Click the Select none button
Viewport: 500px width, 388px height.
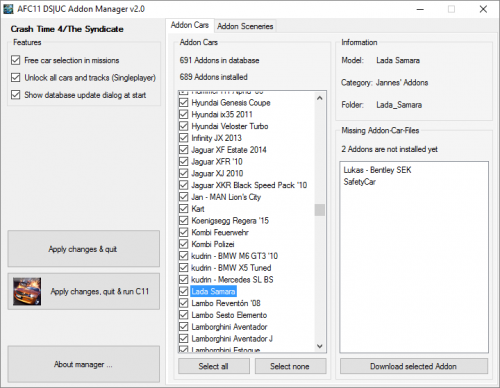[290, 366]
